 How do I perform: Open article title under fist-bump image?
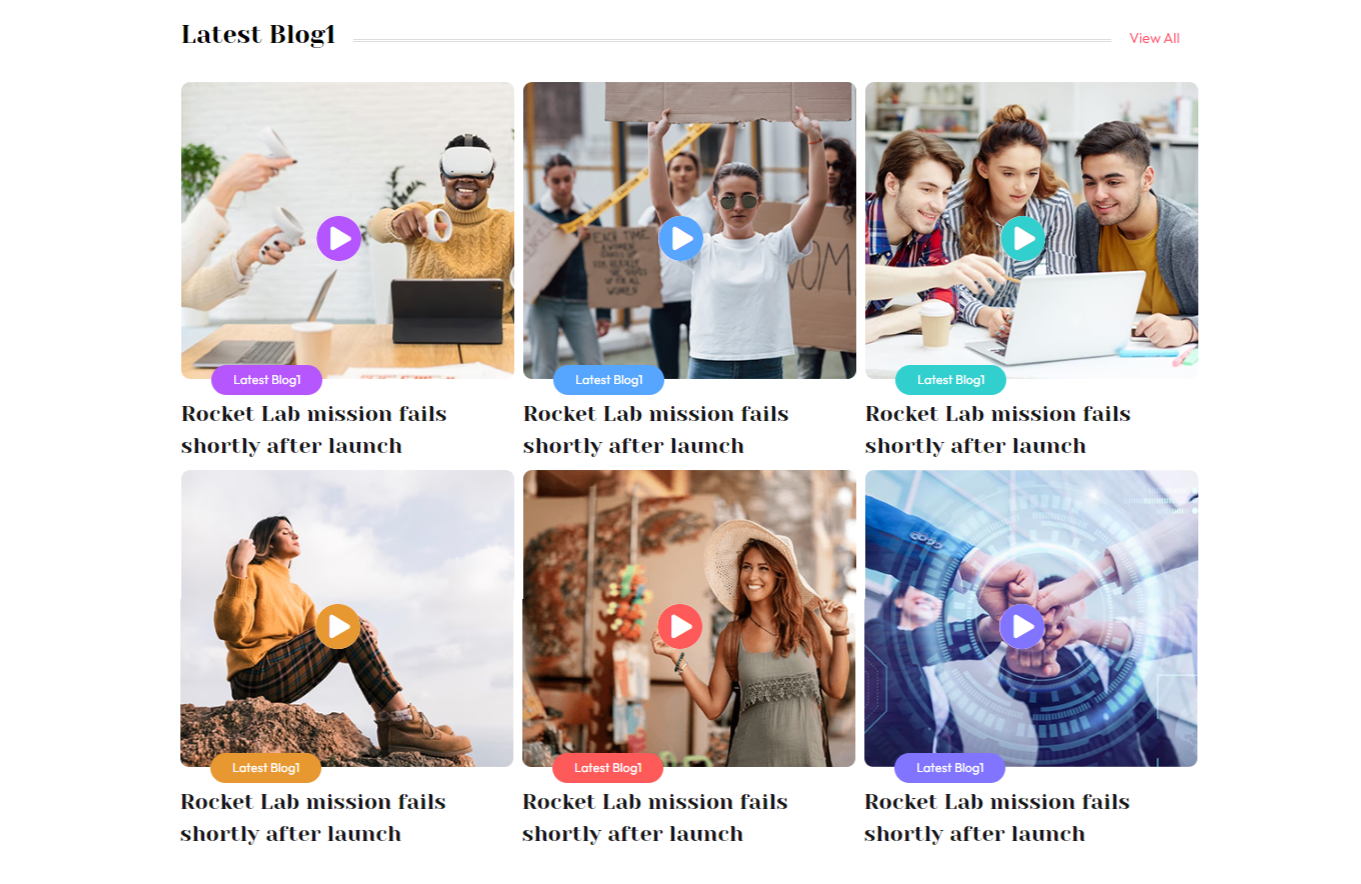pos(997,818)
